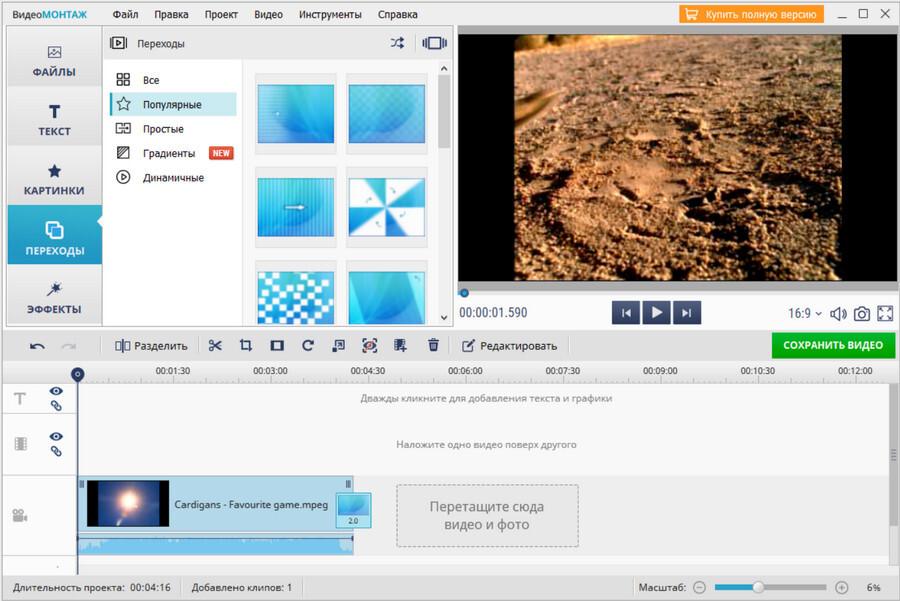
Task: Click the main video camera track icon
Action: (x=20, y=515)
